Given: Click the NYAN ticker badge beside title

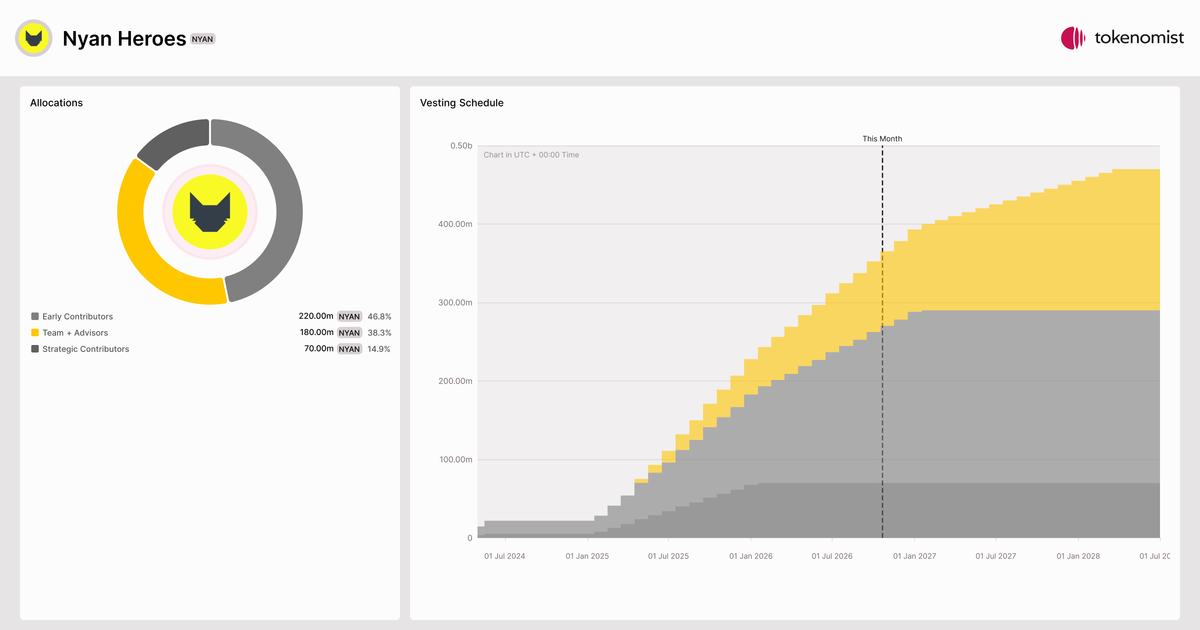Looking at the screenshot, I should pyautogui.click(x=203, y=39).
